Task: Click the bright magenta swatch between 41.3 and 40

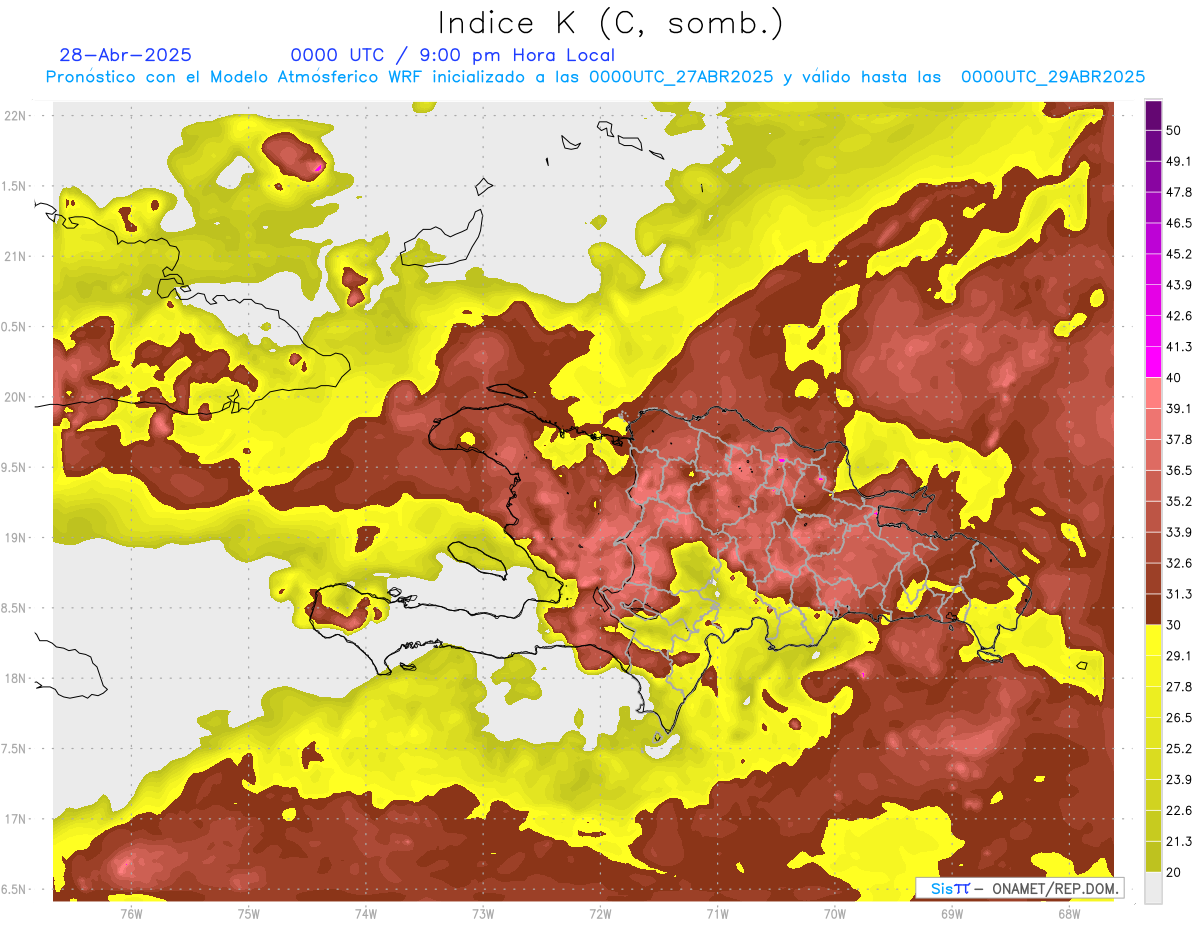Action: [x=1153, y=362]
